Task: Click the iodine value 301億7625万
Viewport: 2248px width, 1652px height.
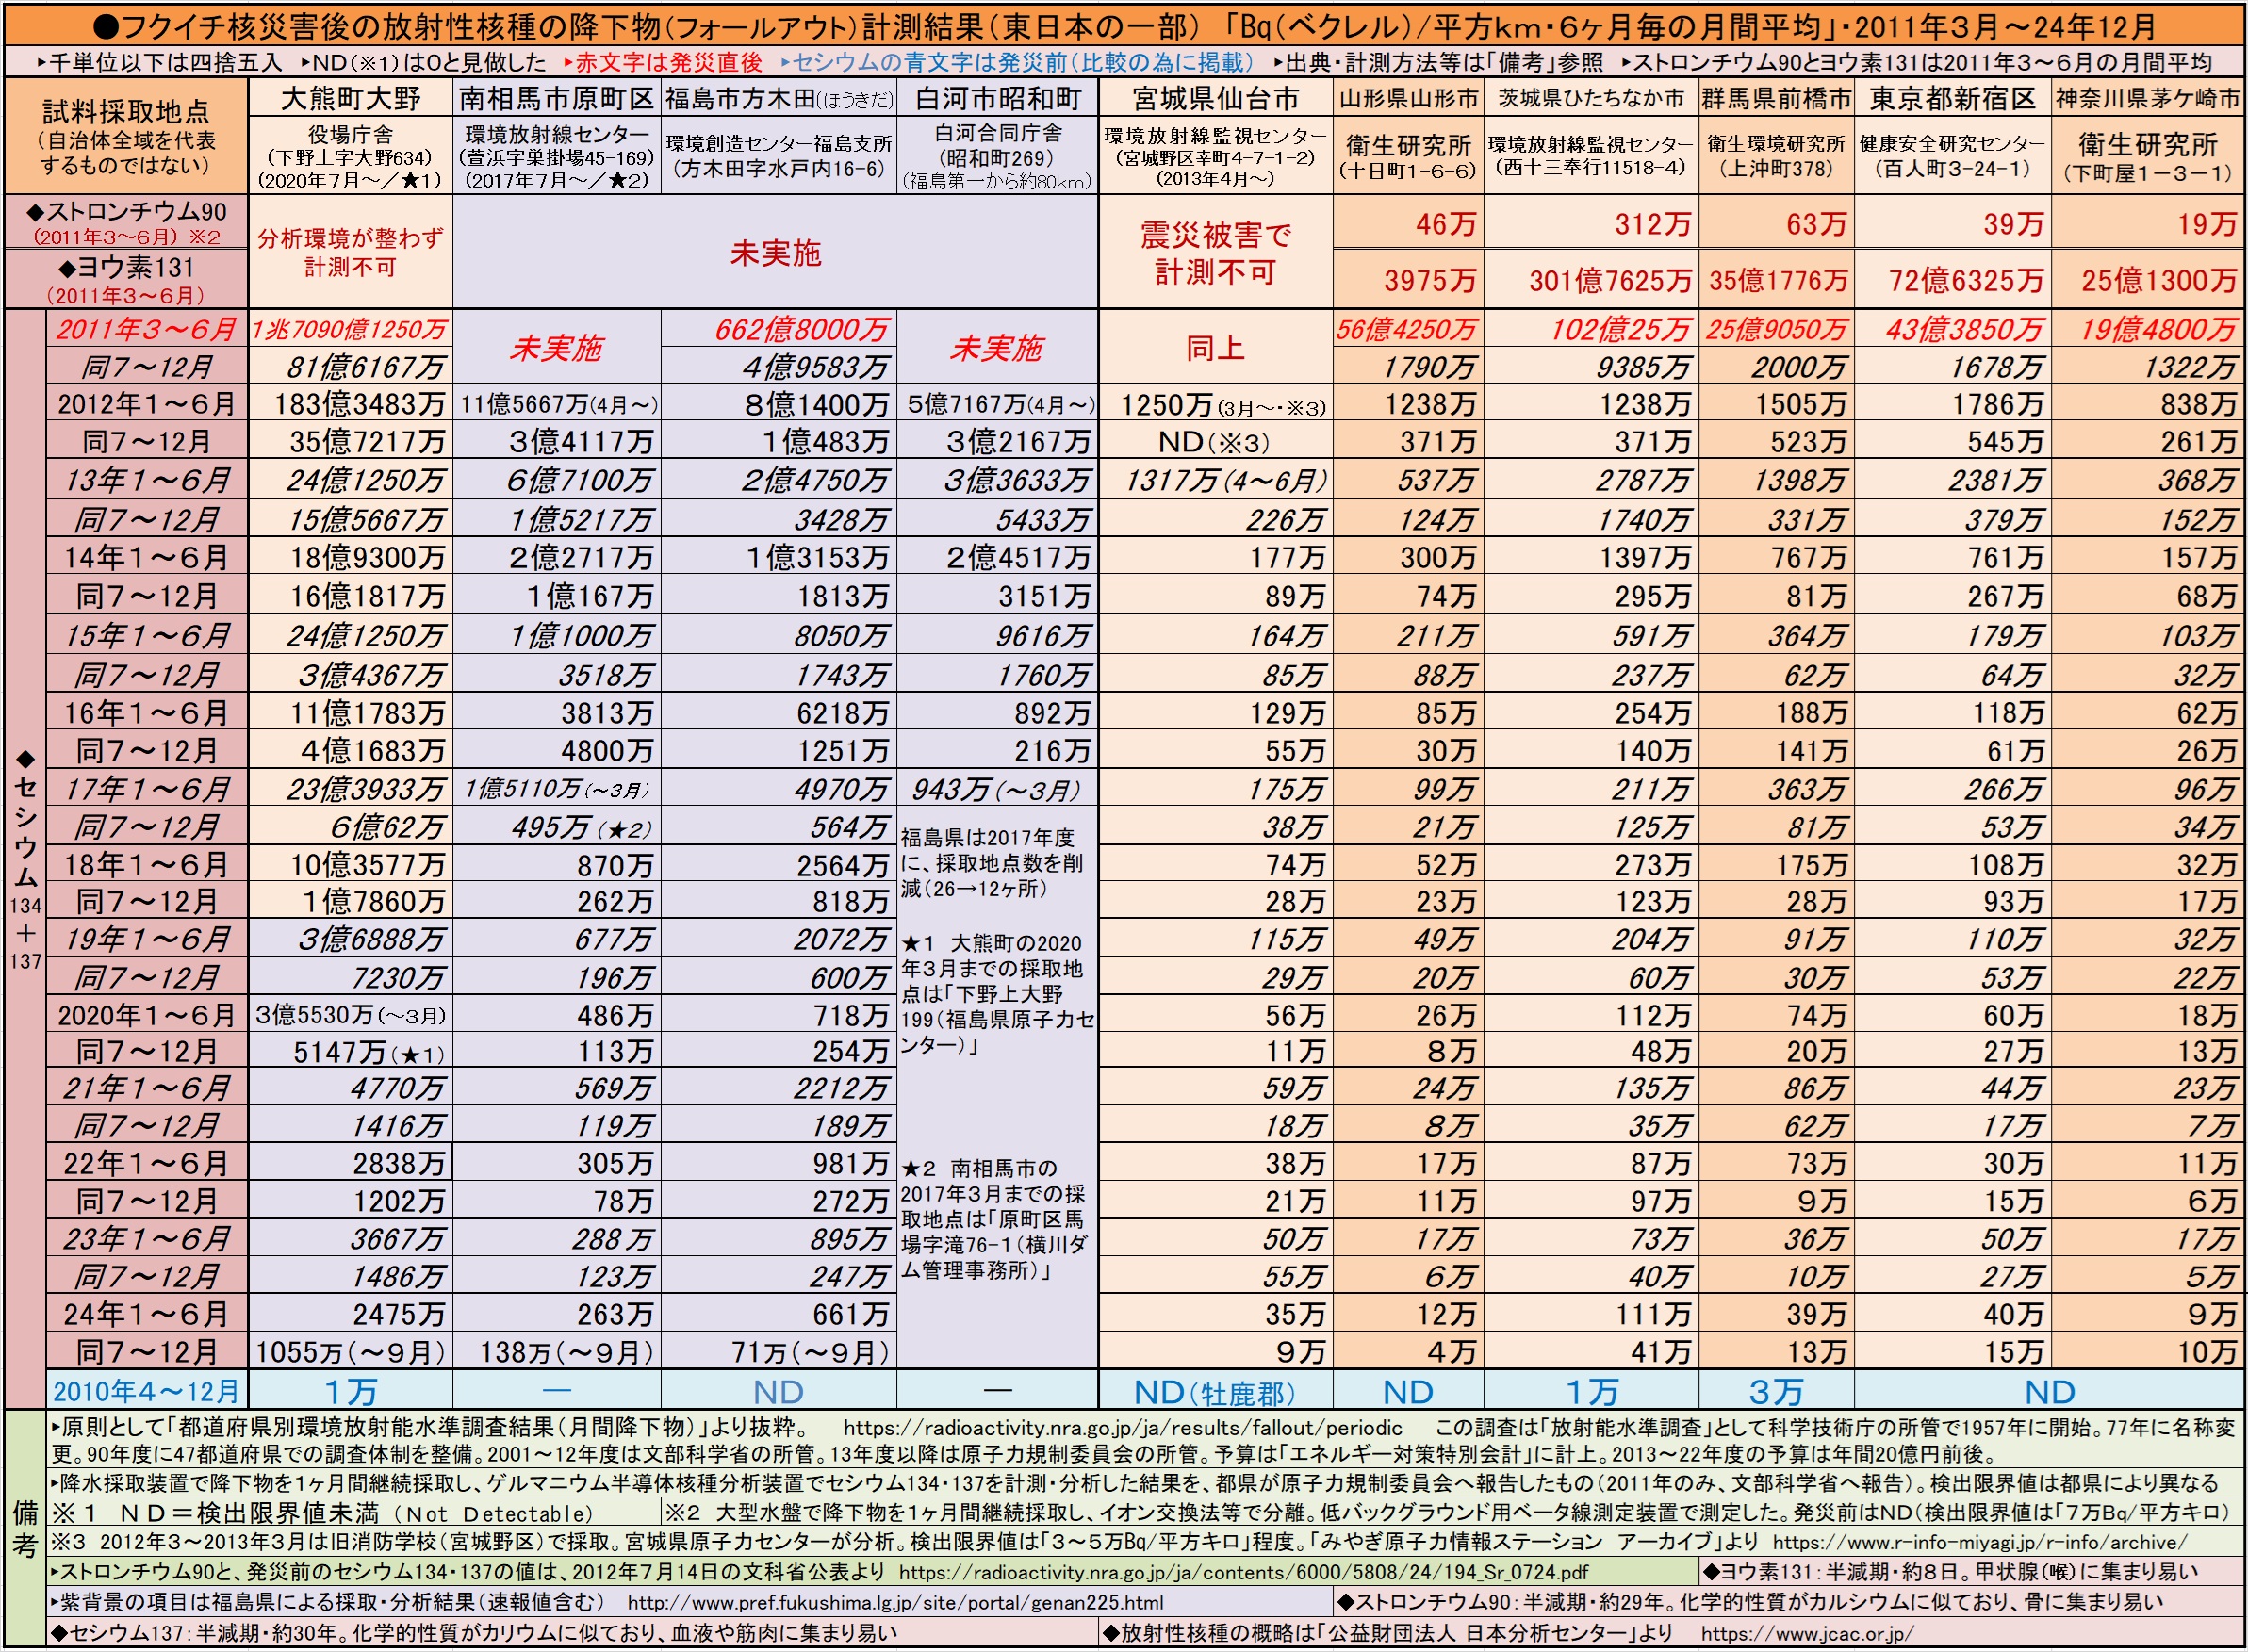Action: (x=1610, y=280)
